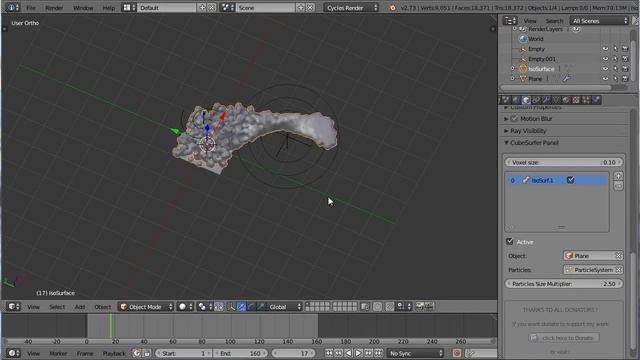Click the timeline End frame field
This screenshot has height=360, width=640.
coord(240,353)
